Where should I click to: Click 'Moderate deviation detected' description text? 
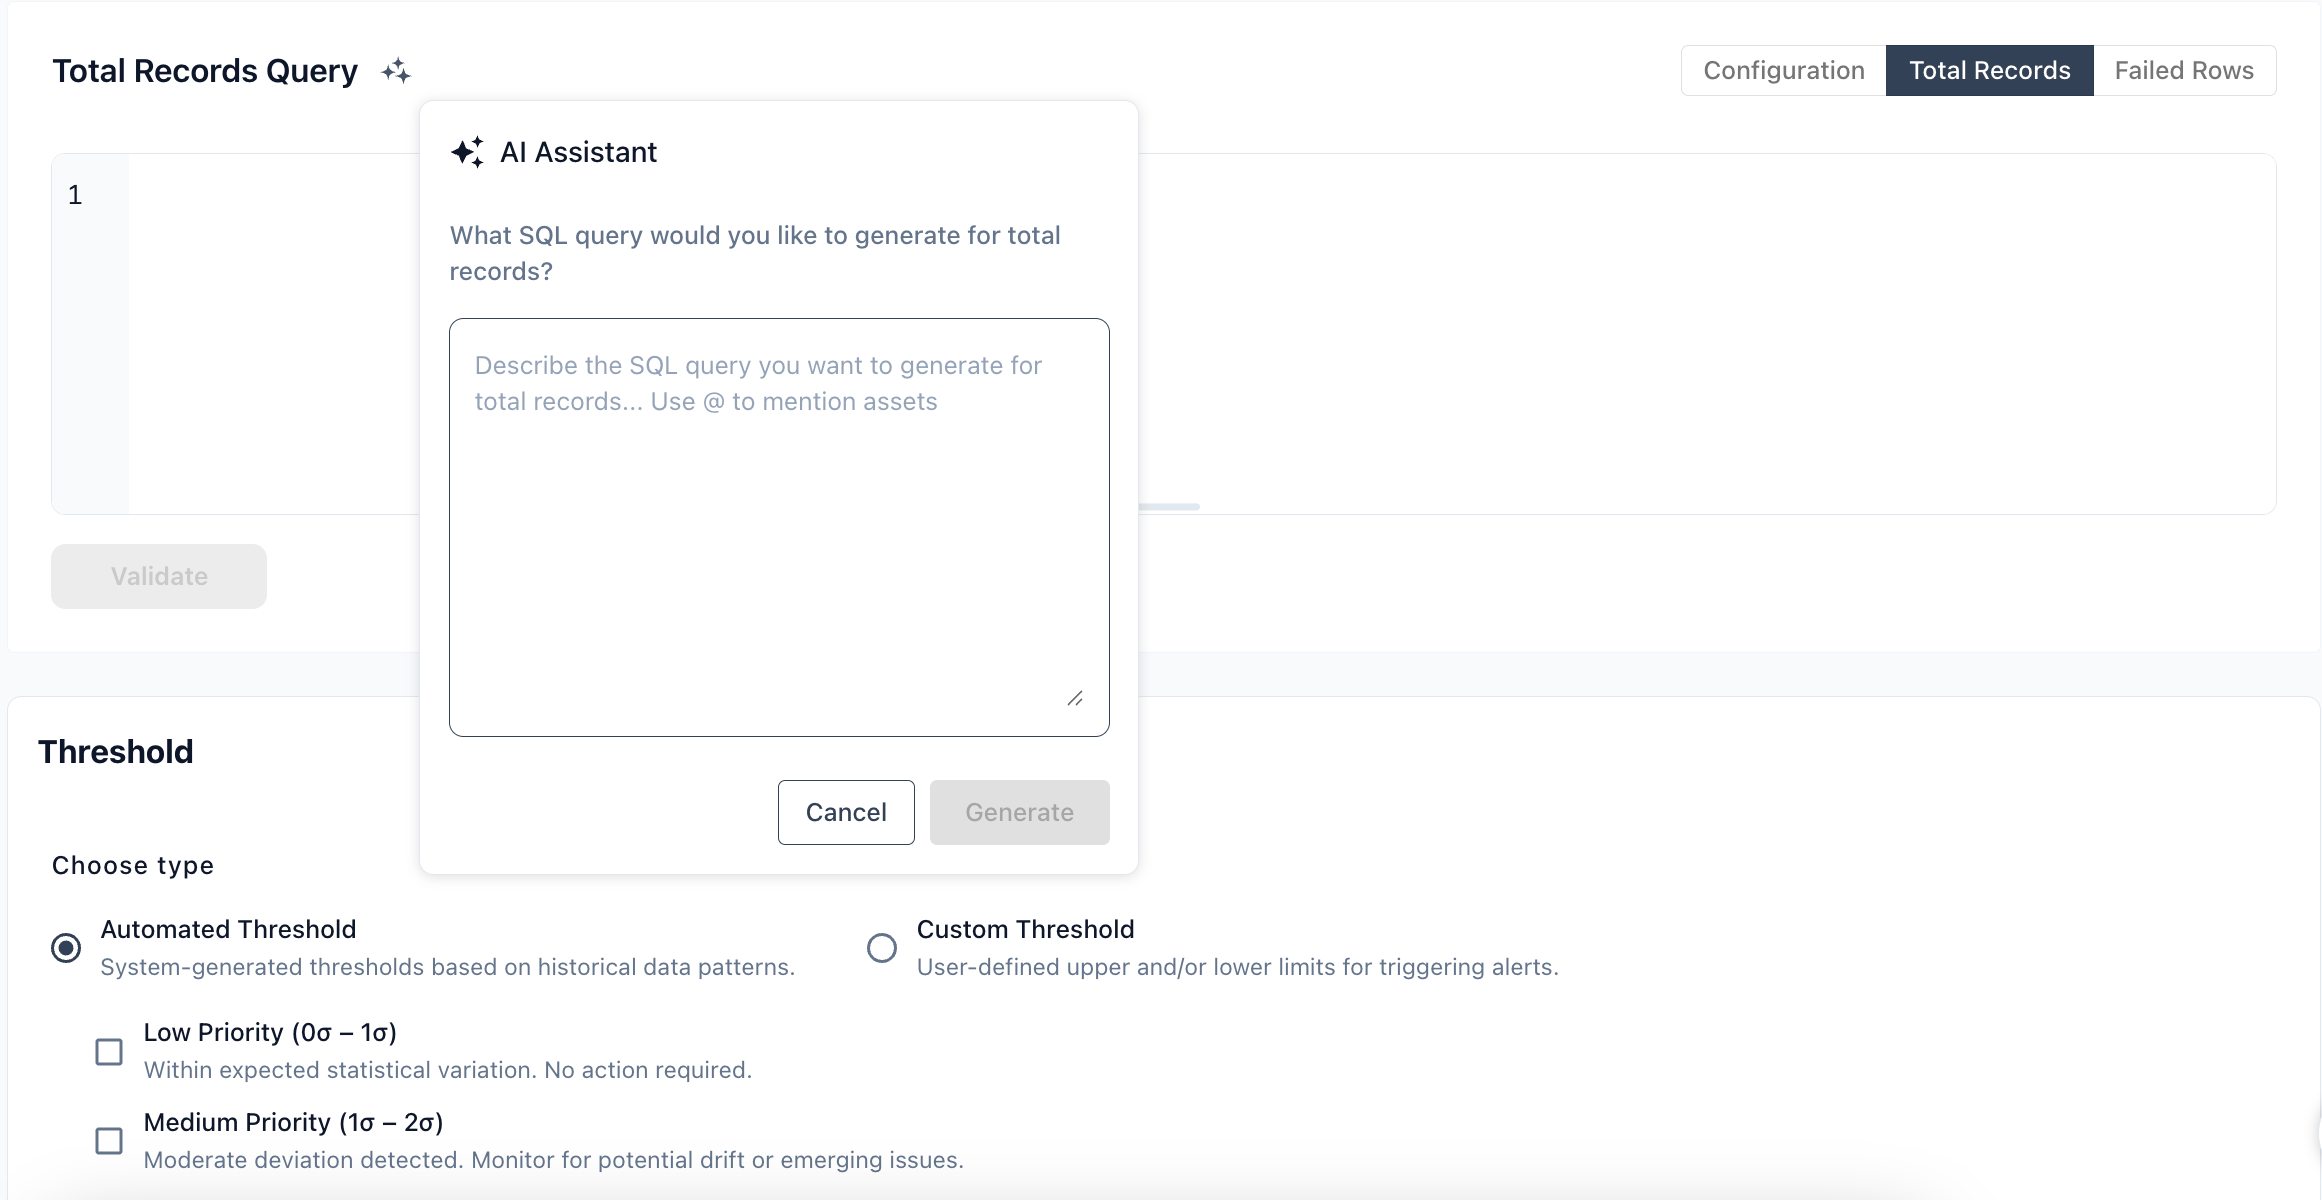click(554, 1160)
